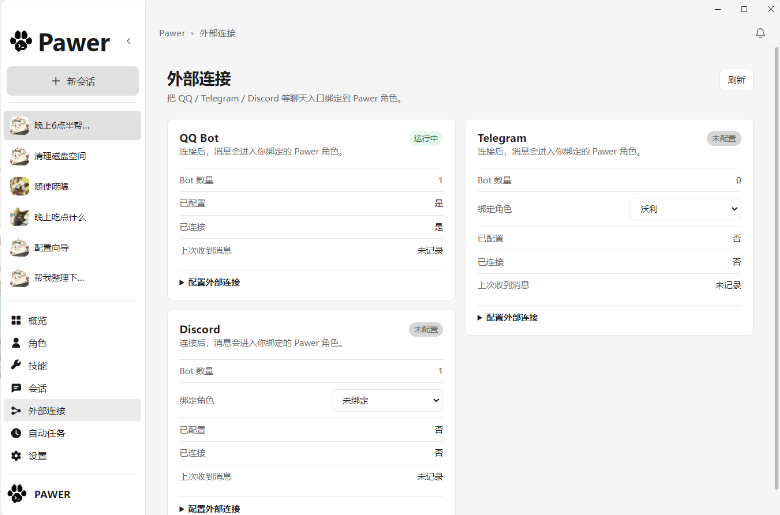Expand 配置外部连接 in the Discord card
Viewport: 780px width, 515px height.
(210, 509)
